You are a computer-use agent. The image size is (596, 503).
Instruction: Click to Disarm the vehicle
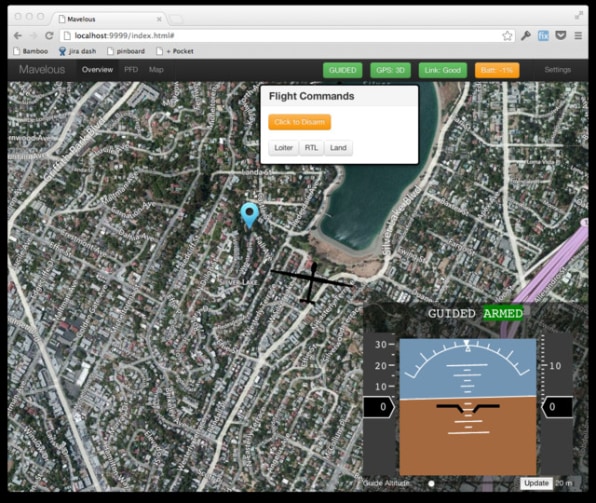point(300,122)
